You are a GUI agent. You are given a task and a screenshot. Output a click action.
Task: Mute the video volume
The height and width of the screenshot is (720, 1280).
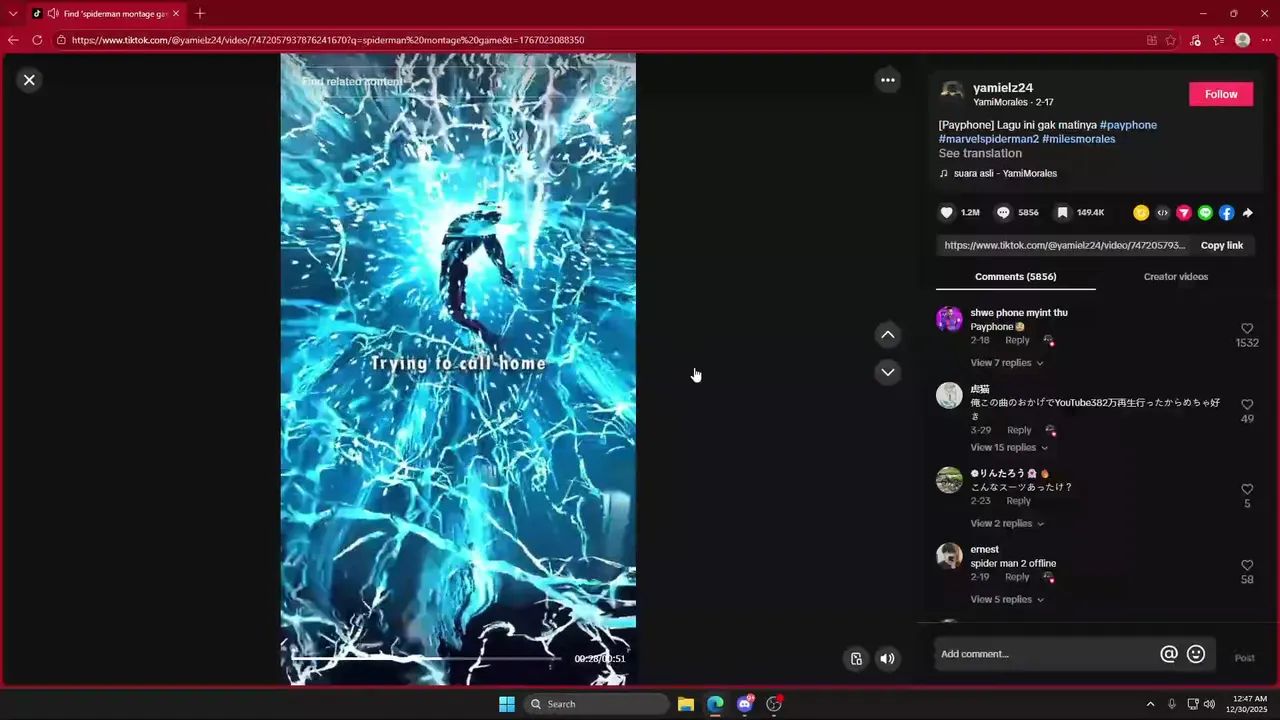point(887,658)
